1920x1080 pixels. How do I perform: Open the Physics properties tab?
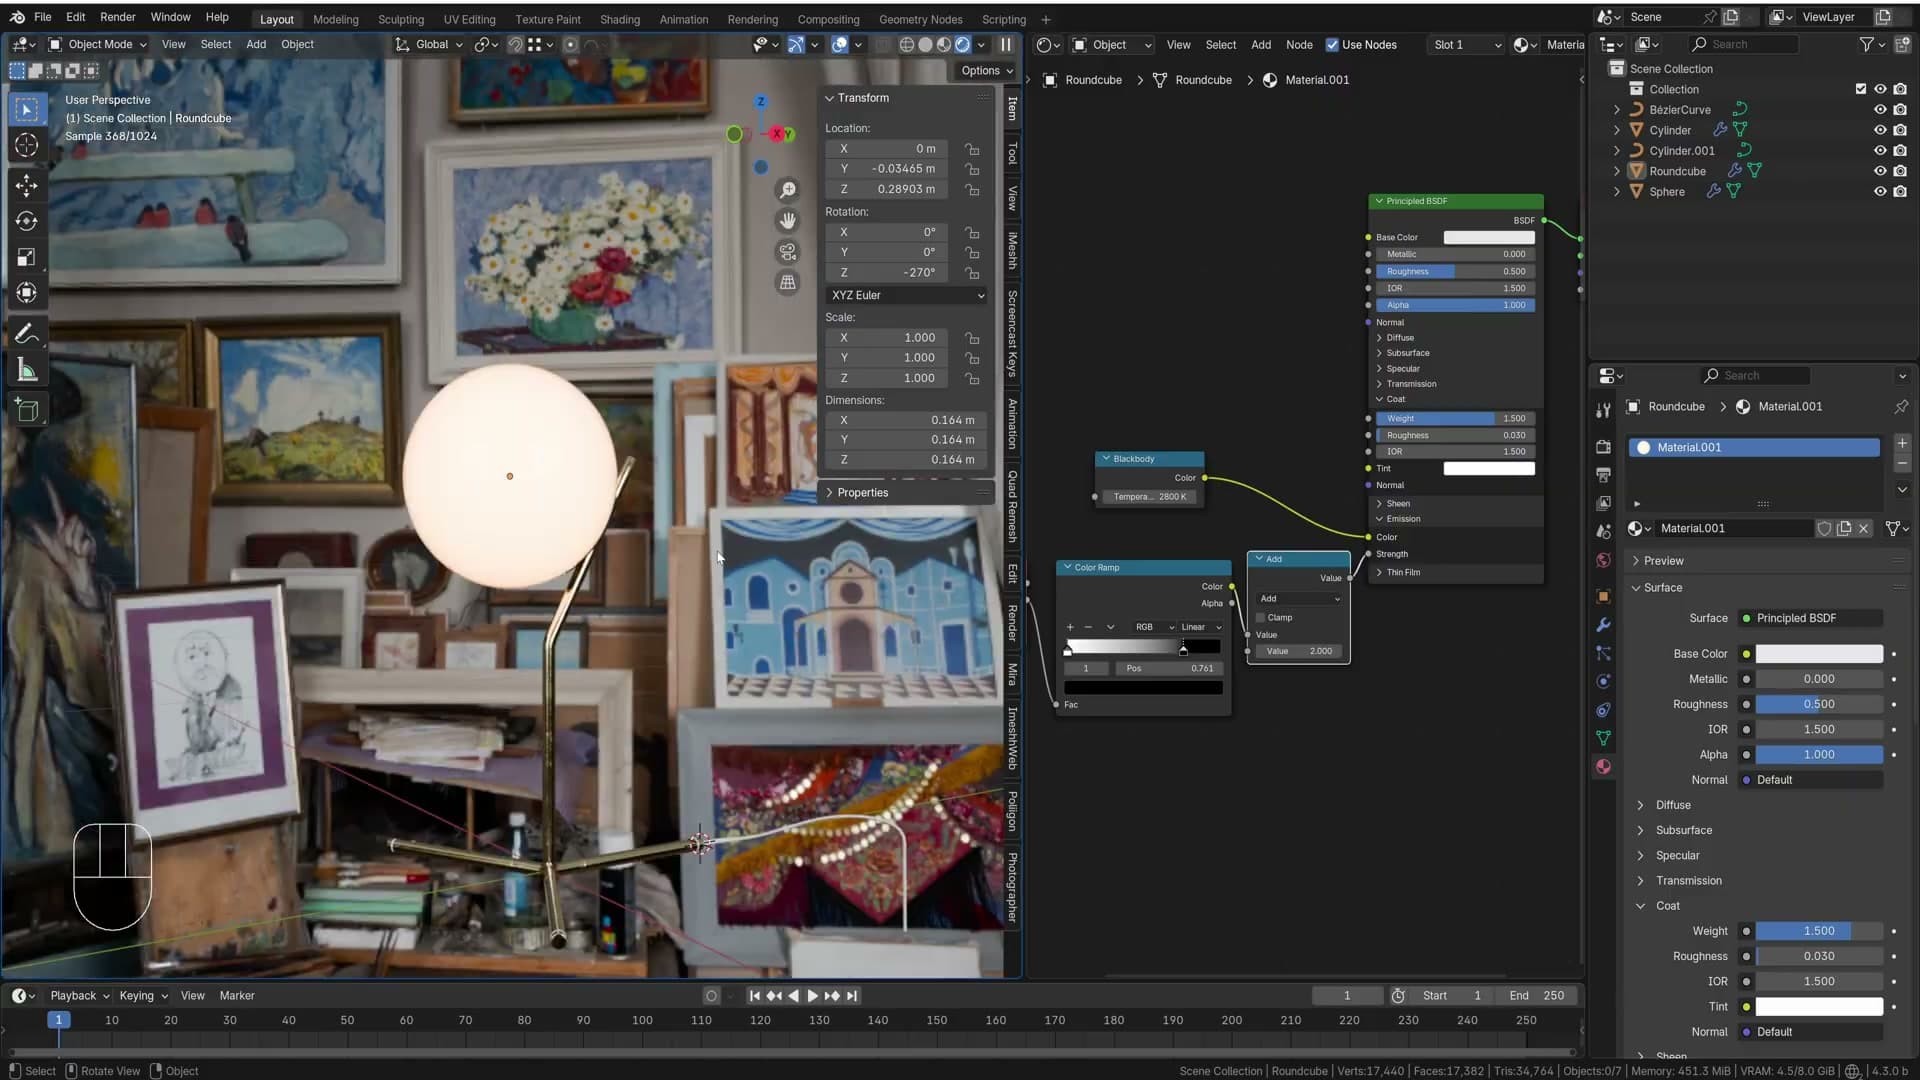[1603, 681]
